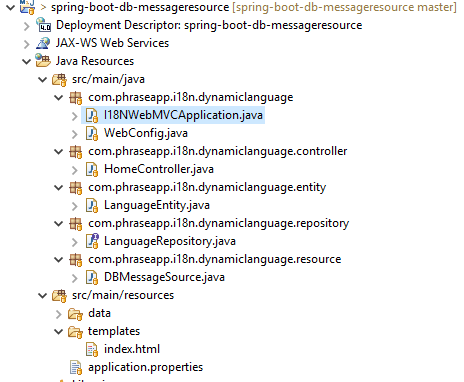
Task: Select 'Deployment Descriptor: spring-boot-db-messageresource' label
Action: [209, 25]
